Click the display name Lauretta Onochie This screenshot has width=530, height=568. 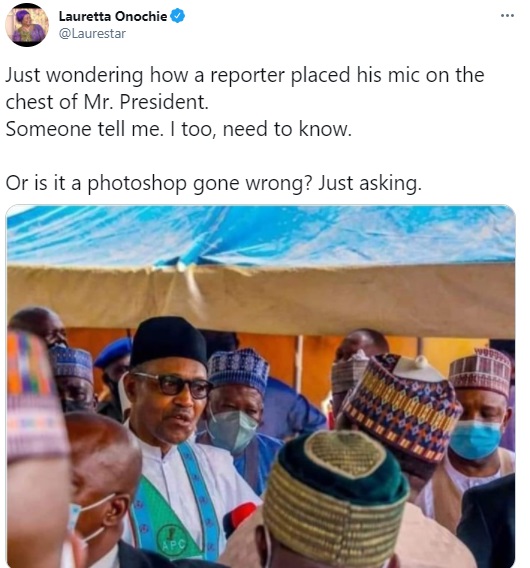point(113,16)
